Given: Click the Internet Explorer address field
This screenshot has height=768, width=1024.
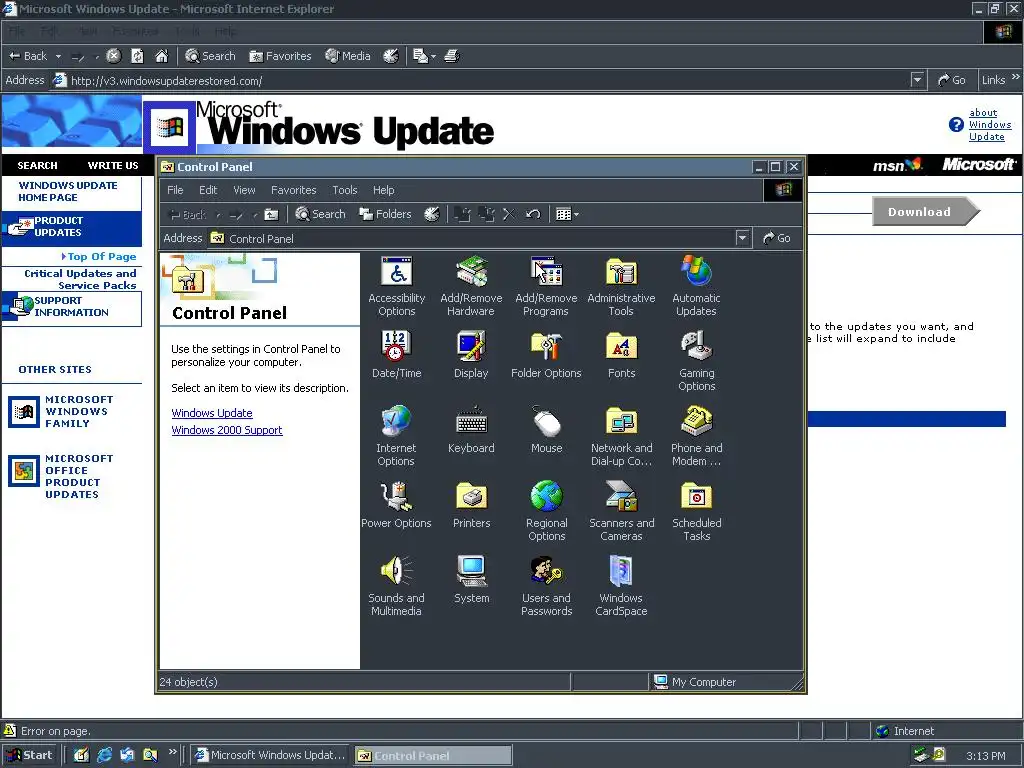Looking at the screenshot, I should point(487,80).
